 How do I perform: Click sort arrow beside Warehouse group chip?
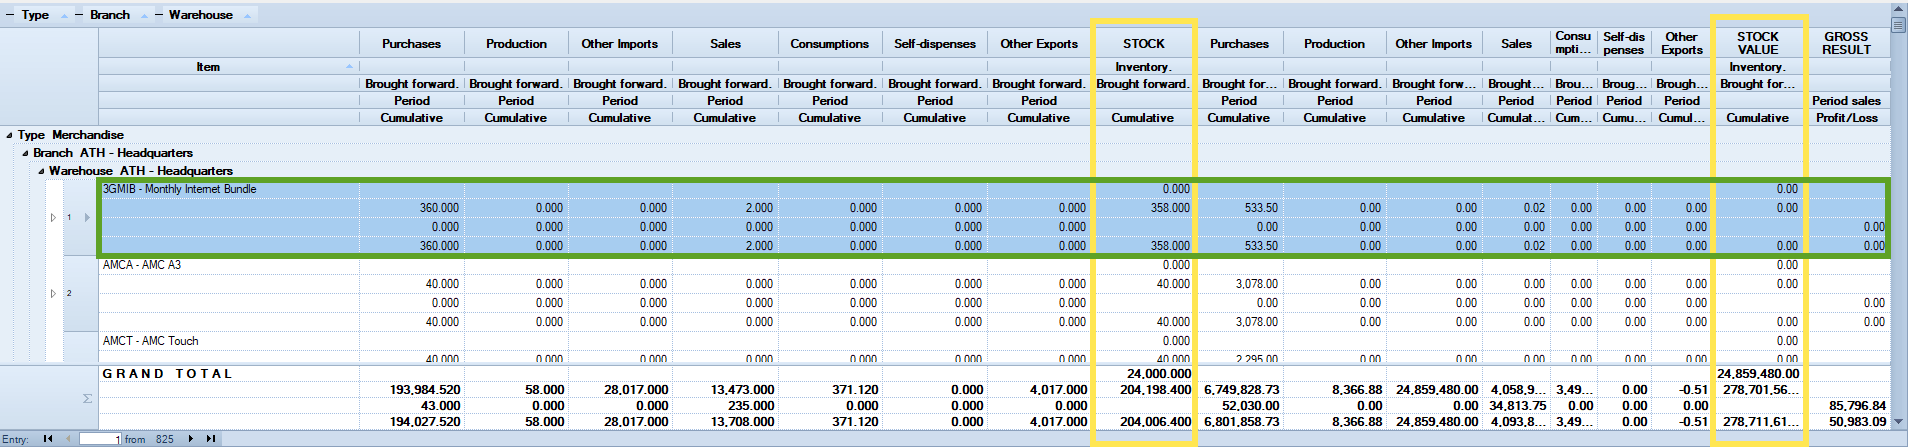(247, 15)
